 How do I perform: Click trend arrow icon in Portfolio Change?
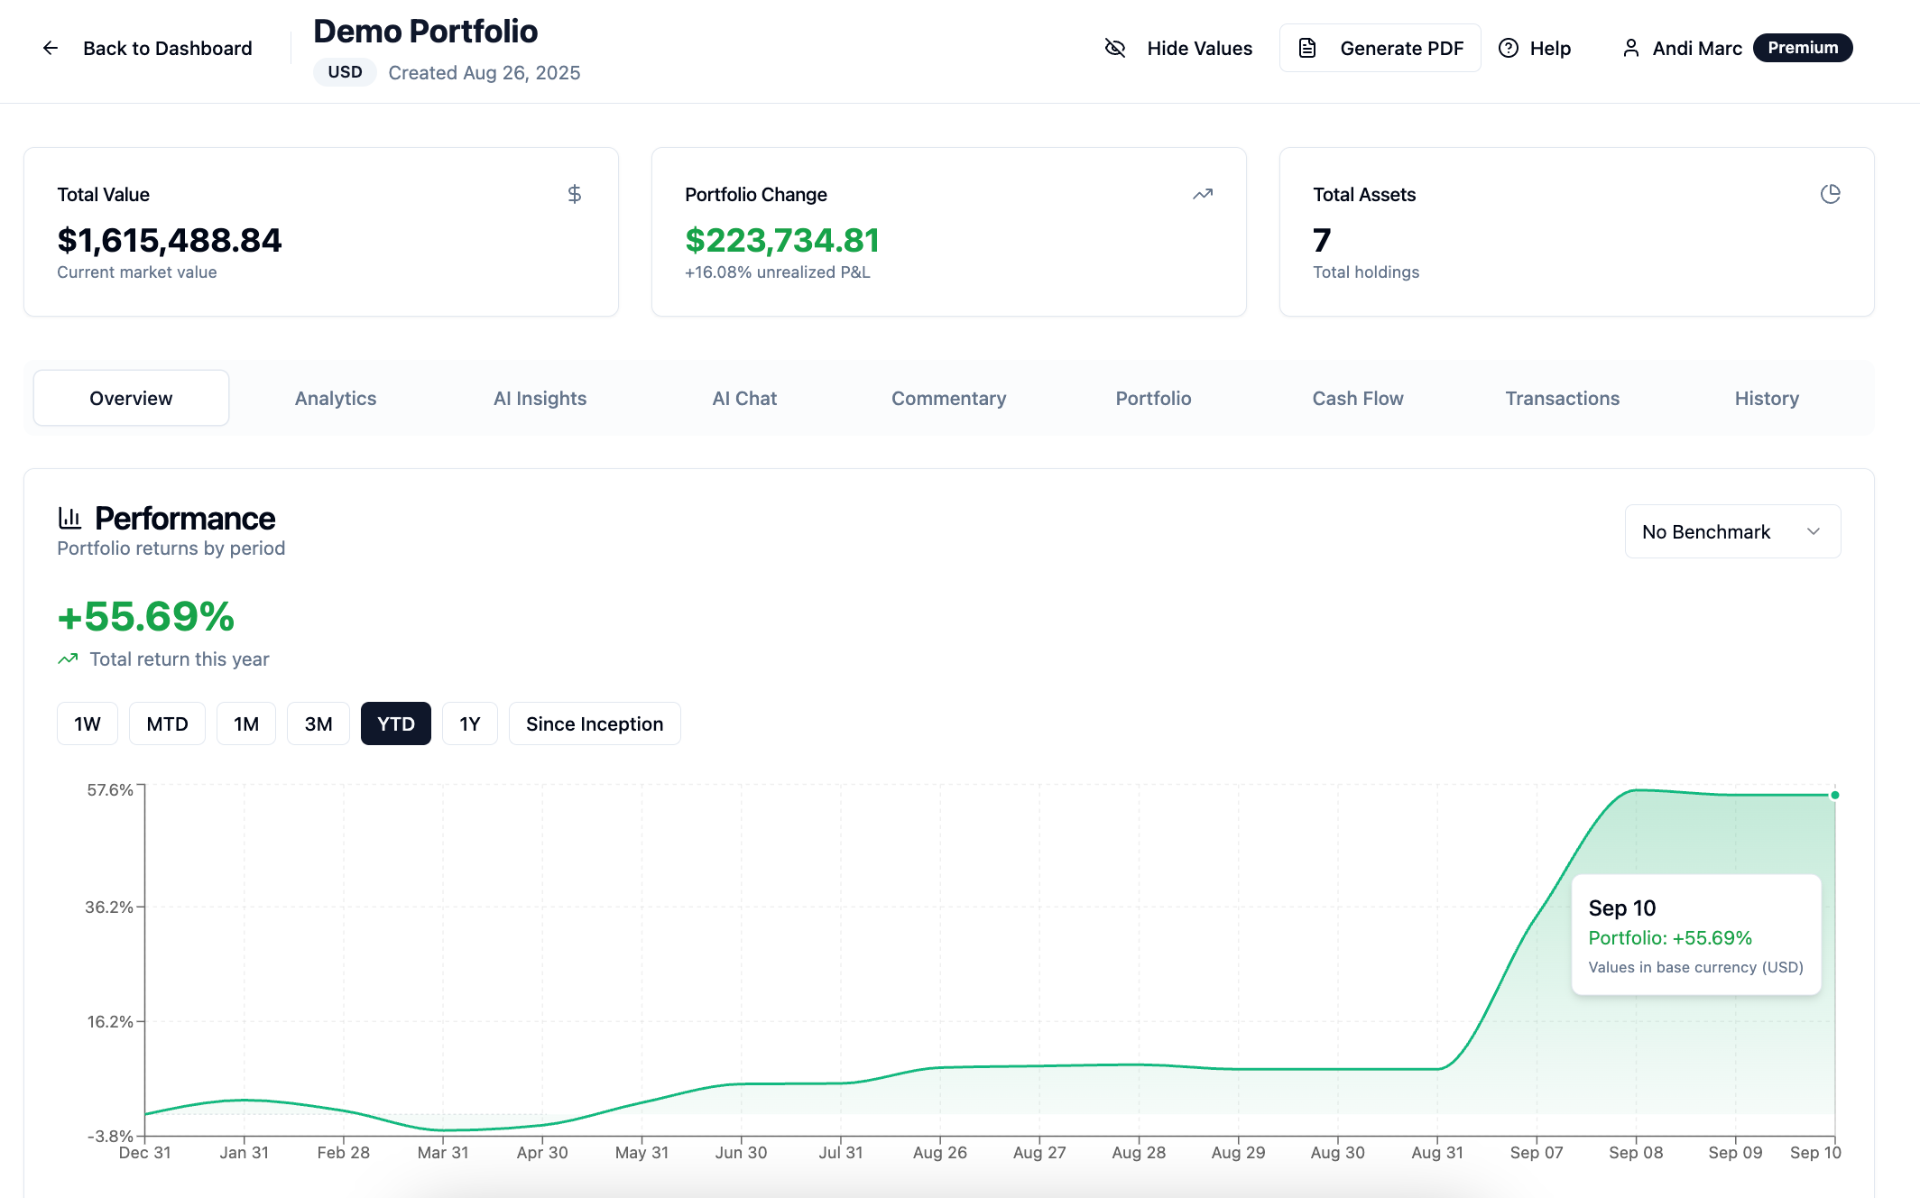1202,194
